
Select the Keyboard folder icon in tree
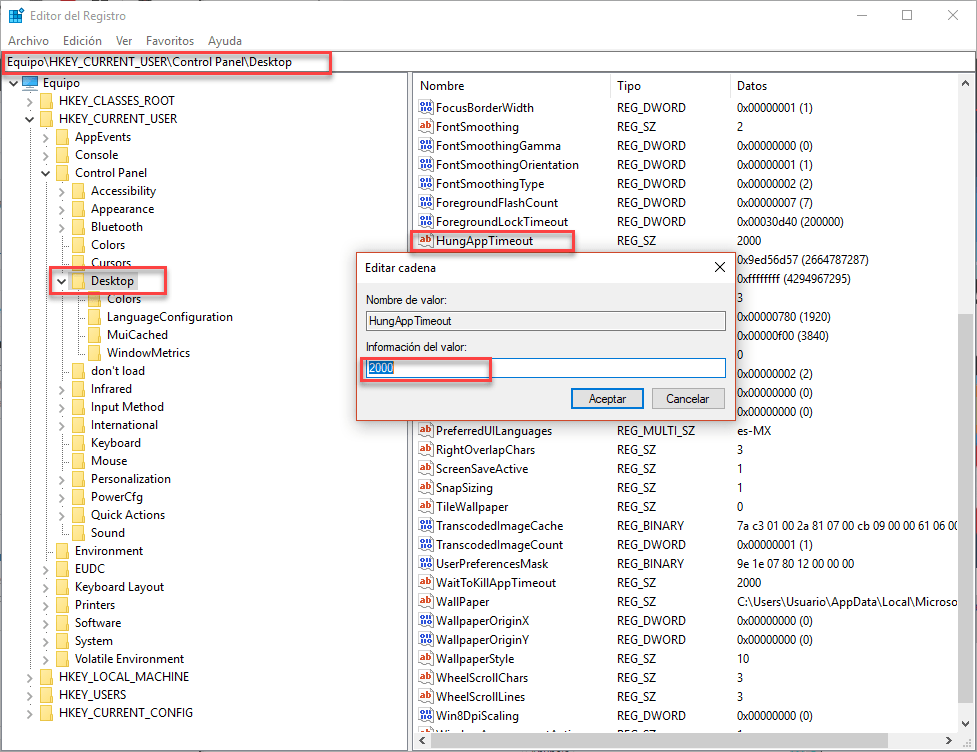(78, 443)
